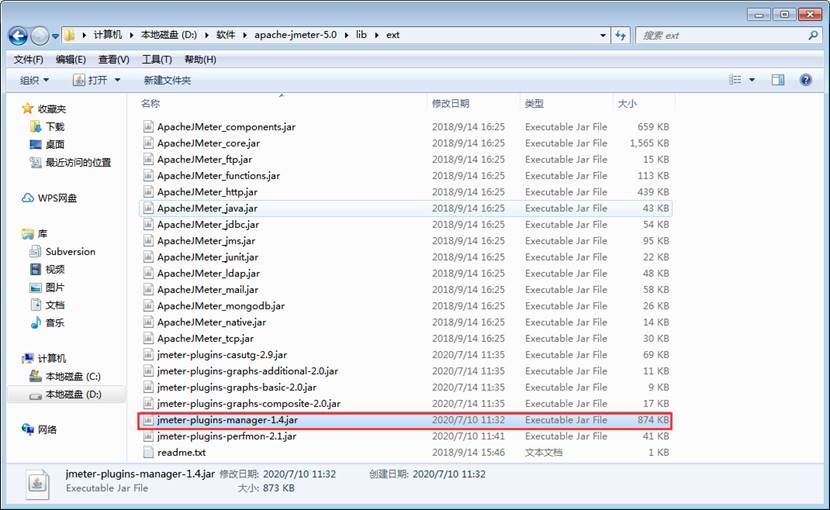The image size is (830, 510).
Task: Open the address bar history dropdown
Action: [603, 35]
